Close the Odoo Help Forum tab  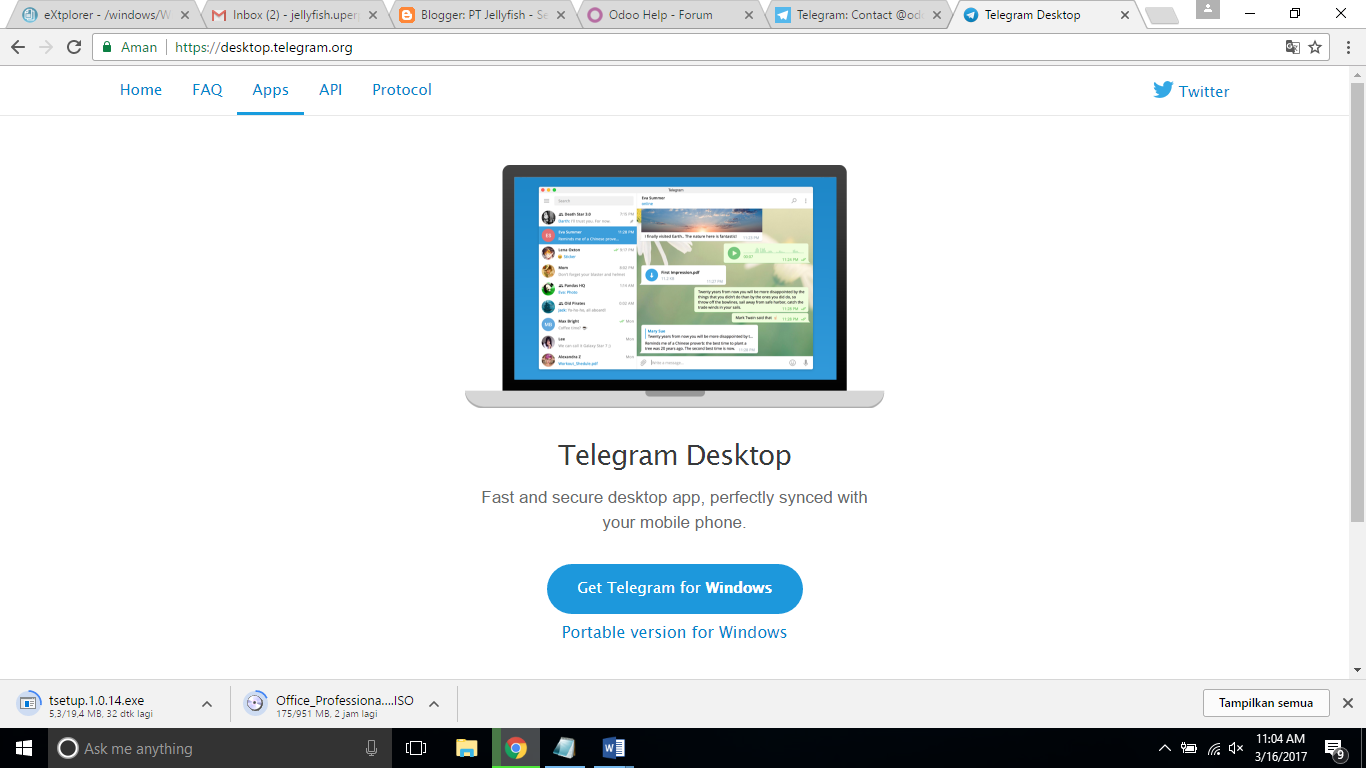[x=749, y=15]
